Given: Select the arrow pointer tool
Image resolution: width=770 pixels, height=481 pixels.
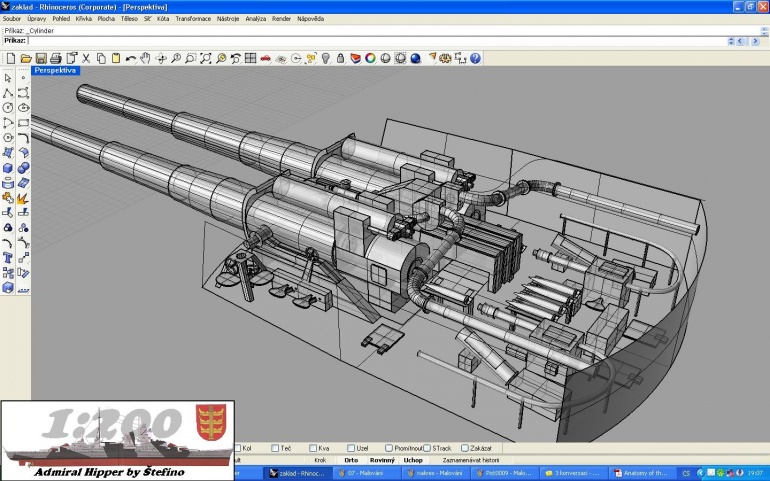Looking at the screenshot, I should pos(8,78).
